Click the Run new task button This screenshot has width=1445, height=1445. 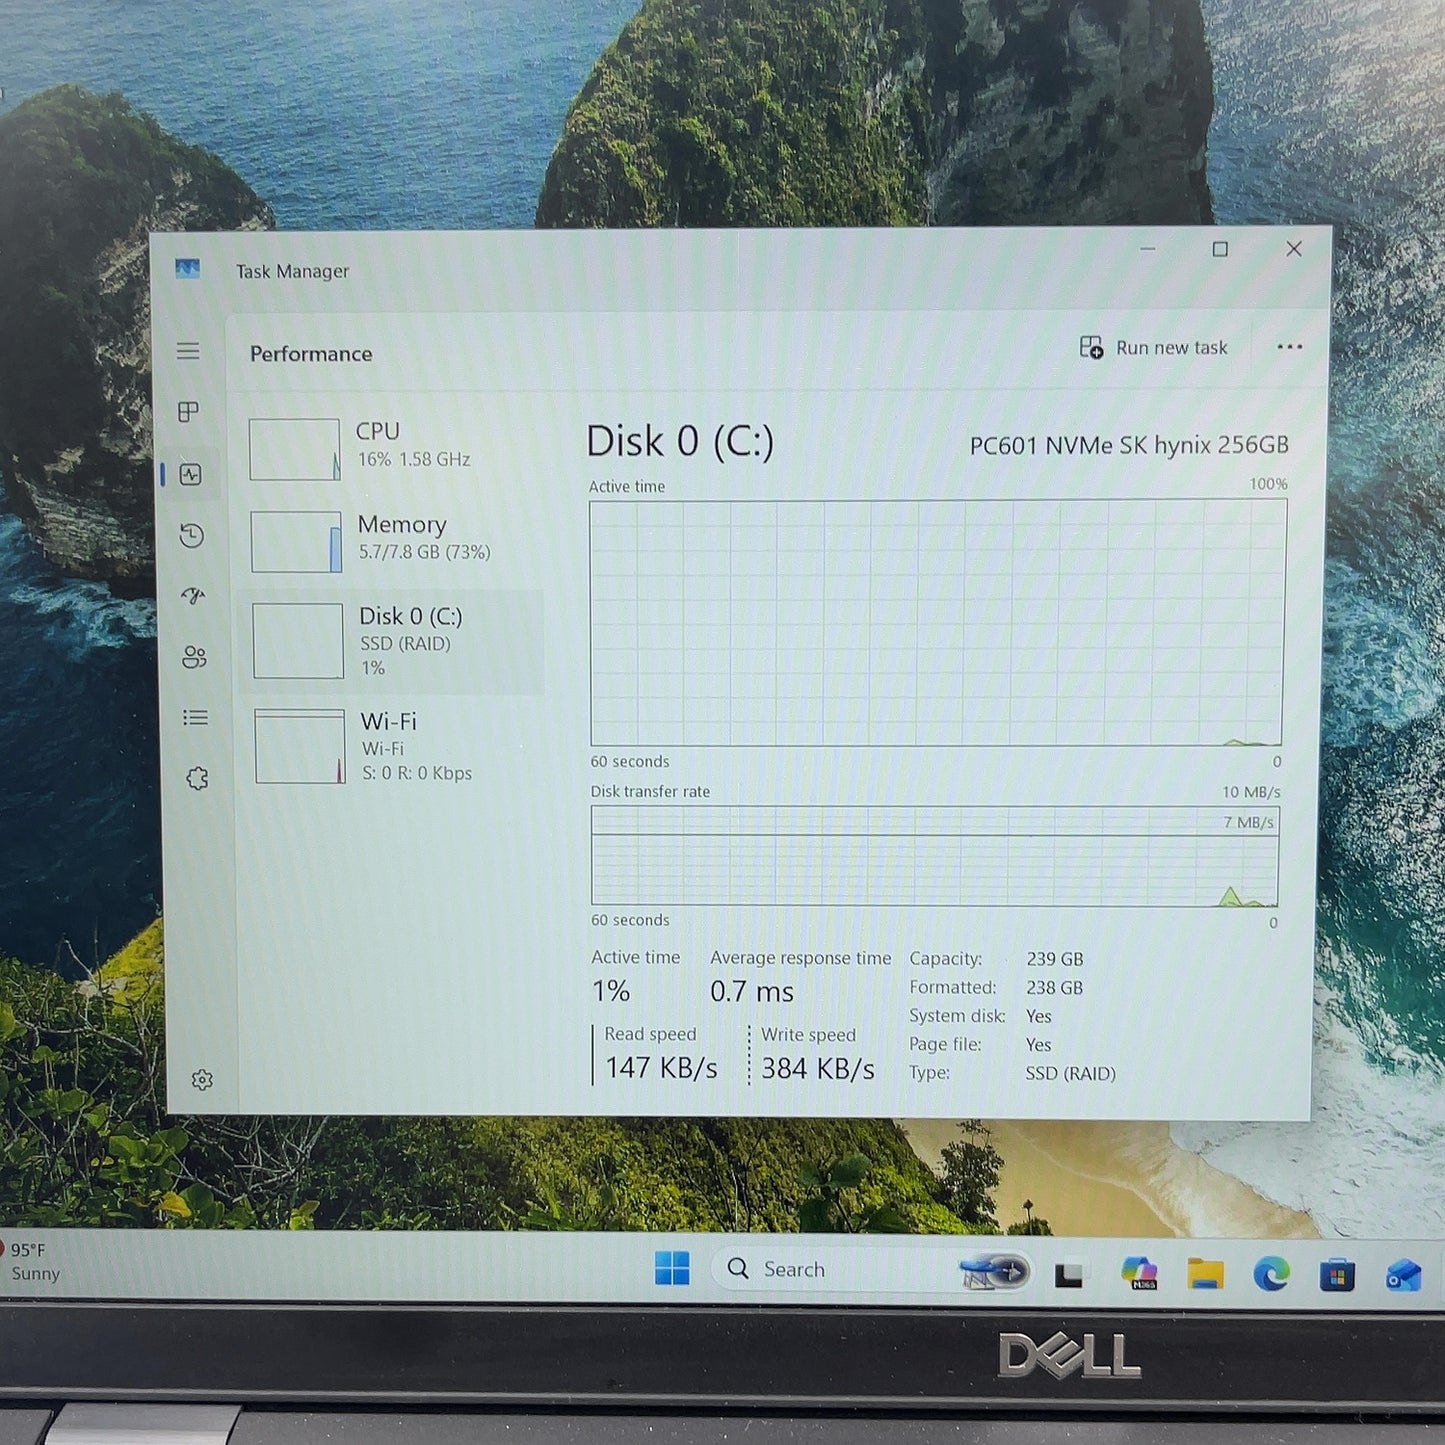[1154, 347]
